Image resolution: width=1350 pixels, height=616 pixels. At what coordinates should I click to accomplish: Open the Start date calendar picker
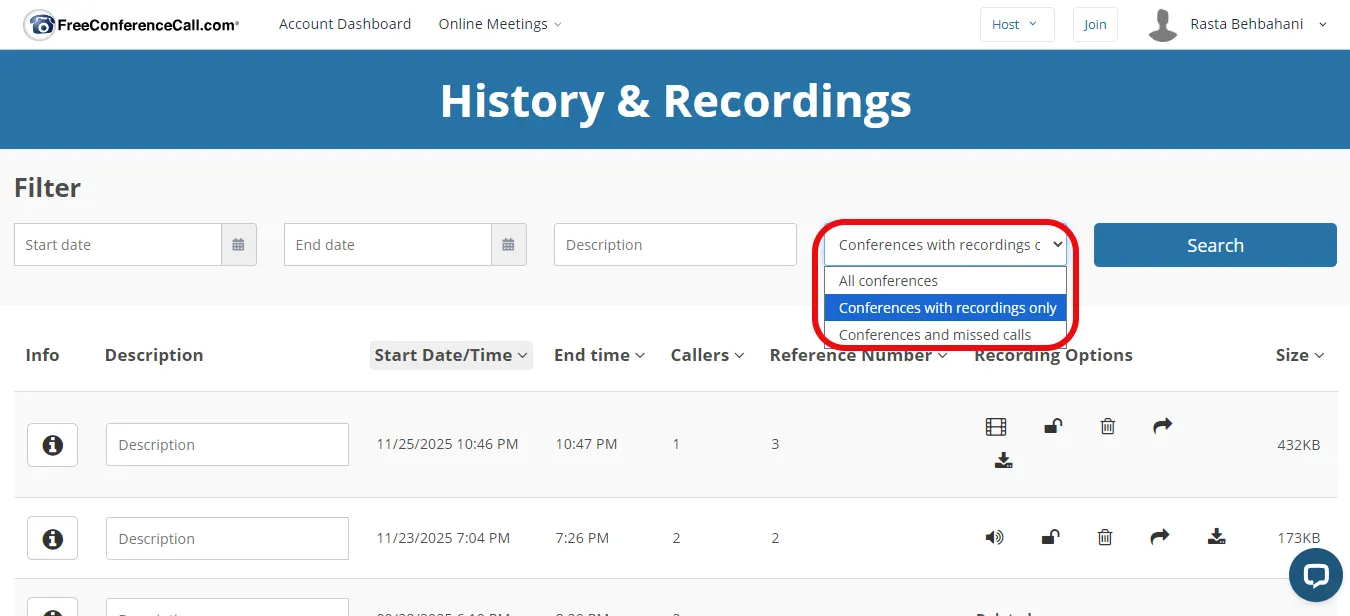(238, 245)
